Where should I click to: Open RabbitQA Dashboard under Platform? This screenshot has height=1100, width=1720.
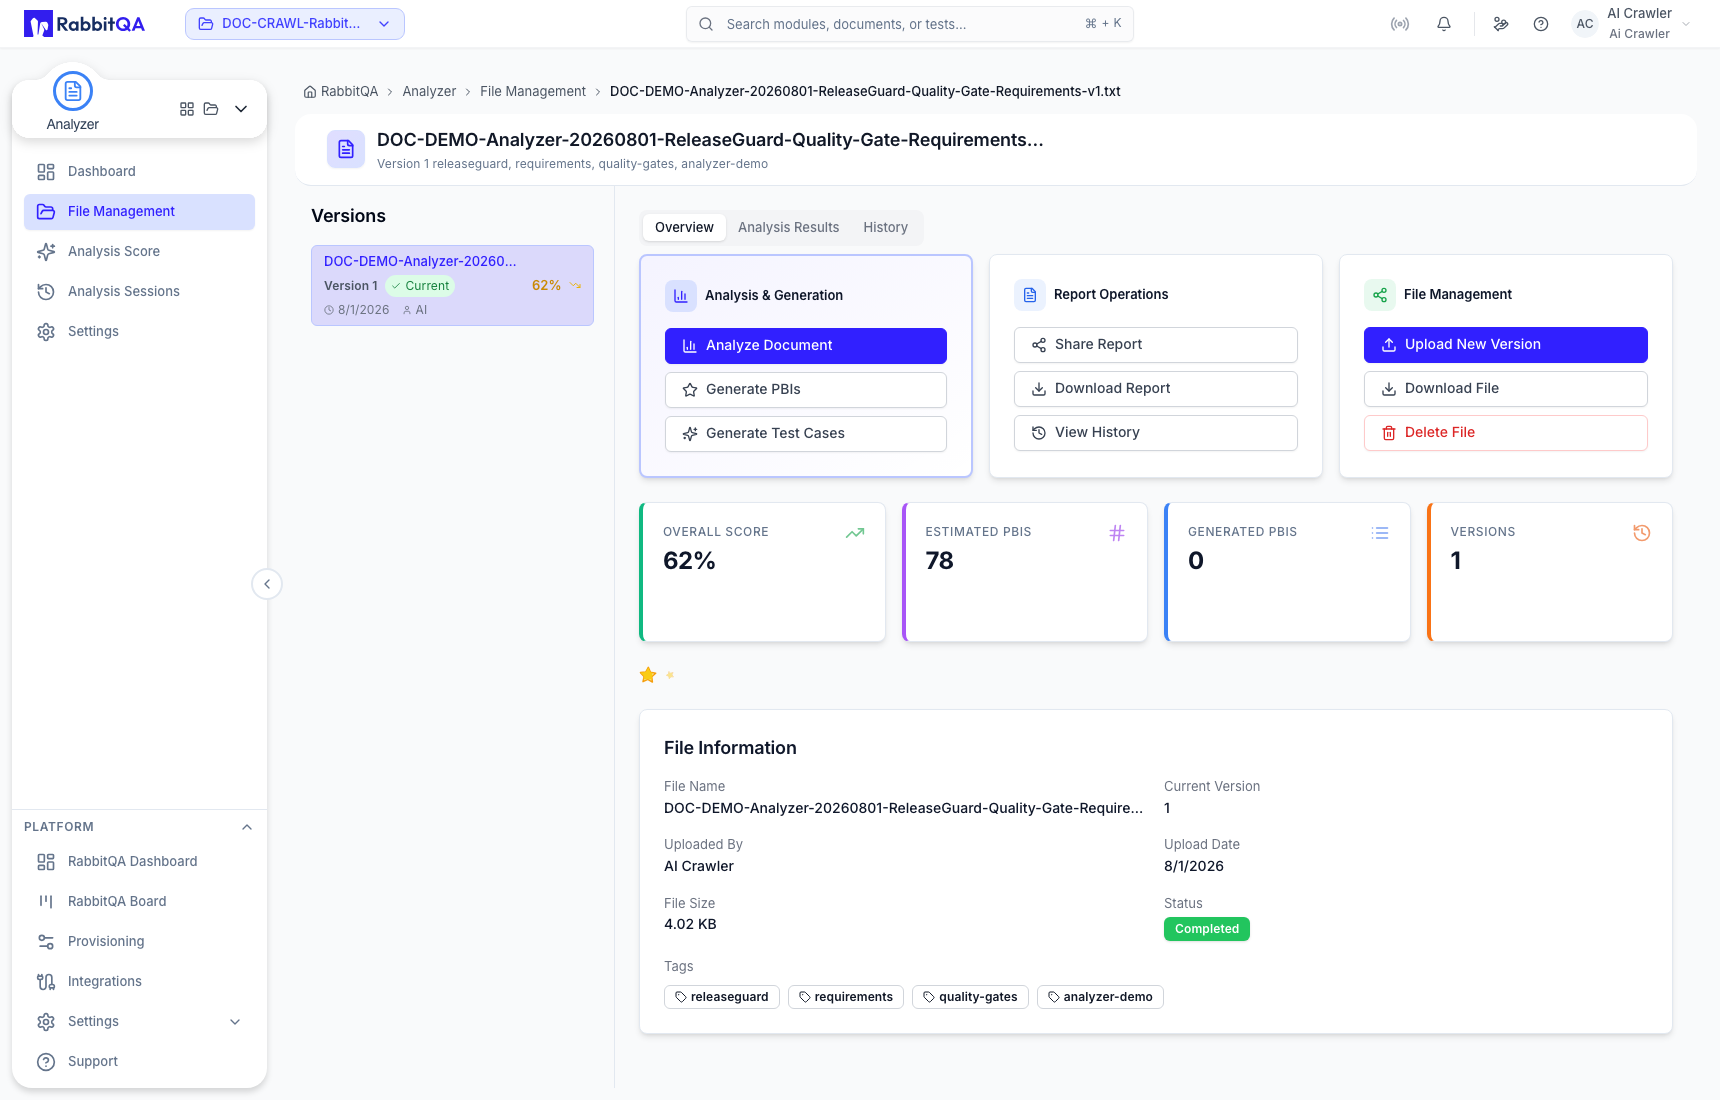pos(139,862)
